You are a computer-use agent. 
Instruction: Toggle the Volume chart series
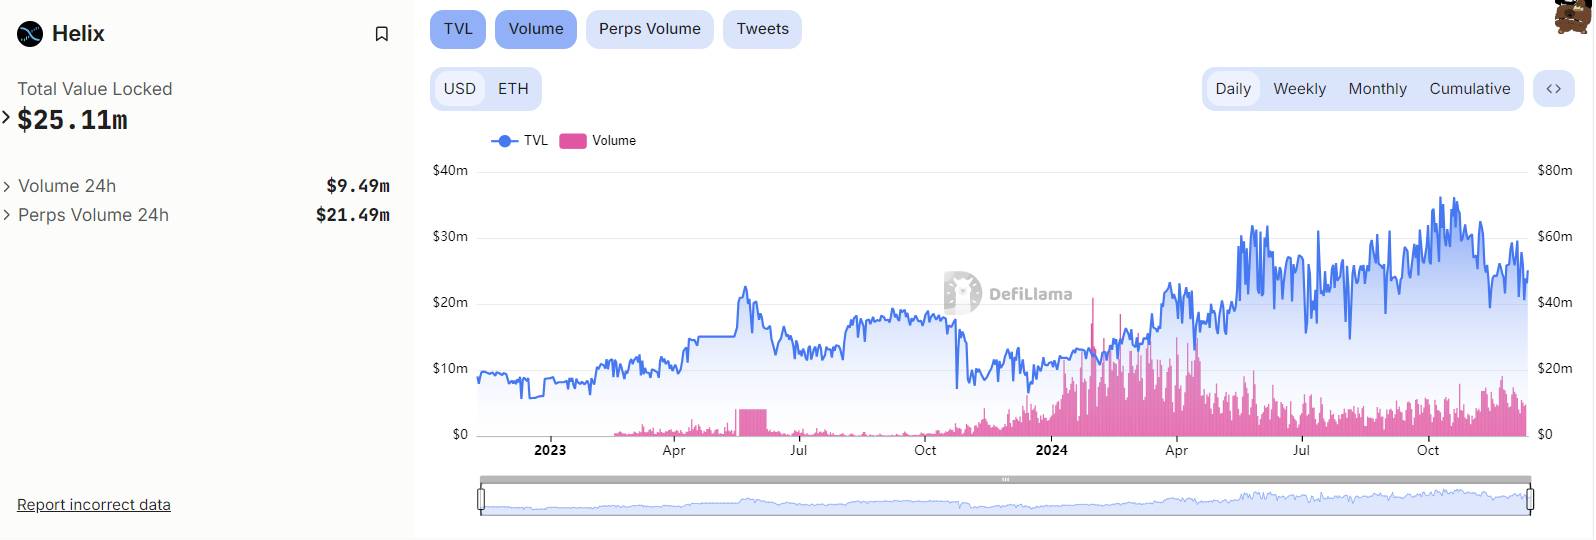(535, 29)
